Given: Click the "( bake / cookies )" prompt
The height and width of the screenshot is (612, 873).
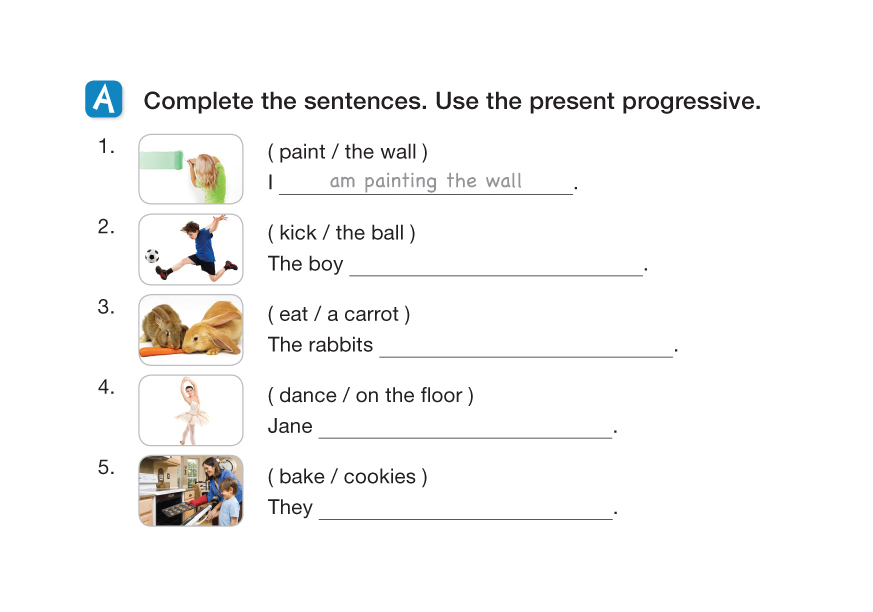Looking at the screenshot, I should click(347, 476).
